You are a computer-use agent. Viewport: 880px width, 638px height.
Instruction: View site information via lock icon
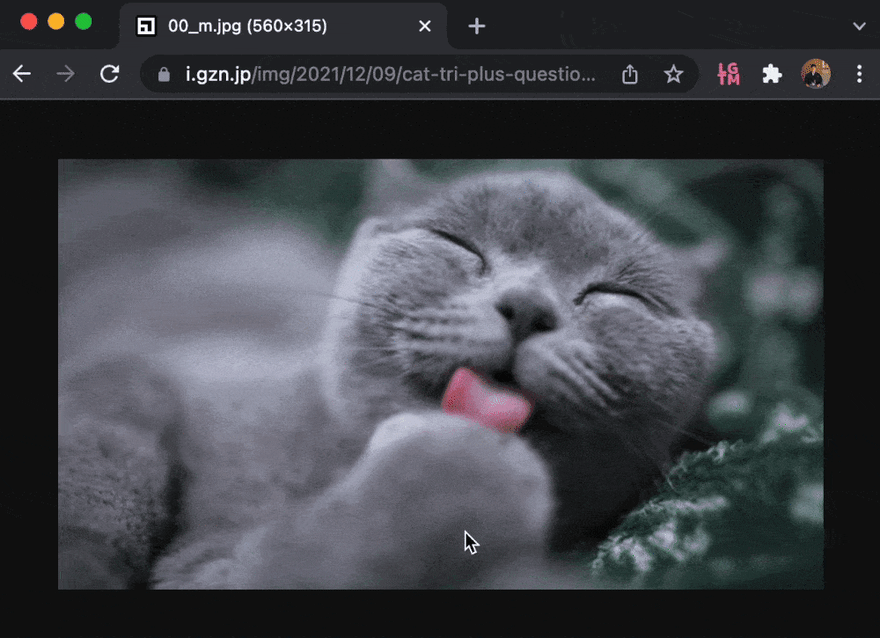(x=164, y=74)
